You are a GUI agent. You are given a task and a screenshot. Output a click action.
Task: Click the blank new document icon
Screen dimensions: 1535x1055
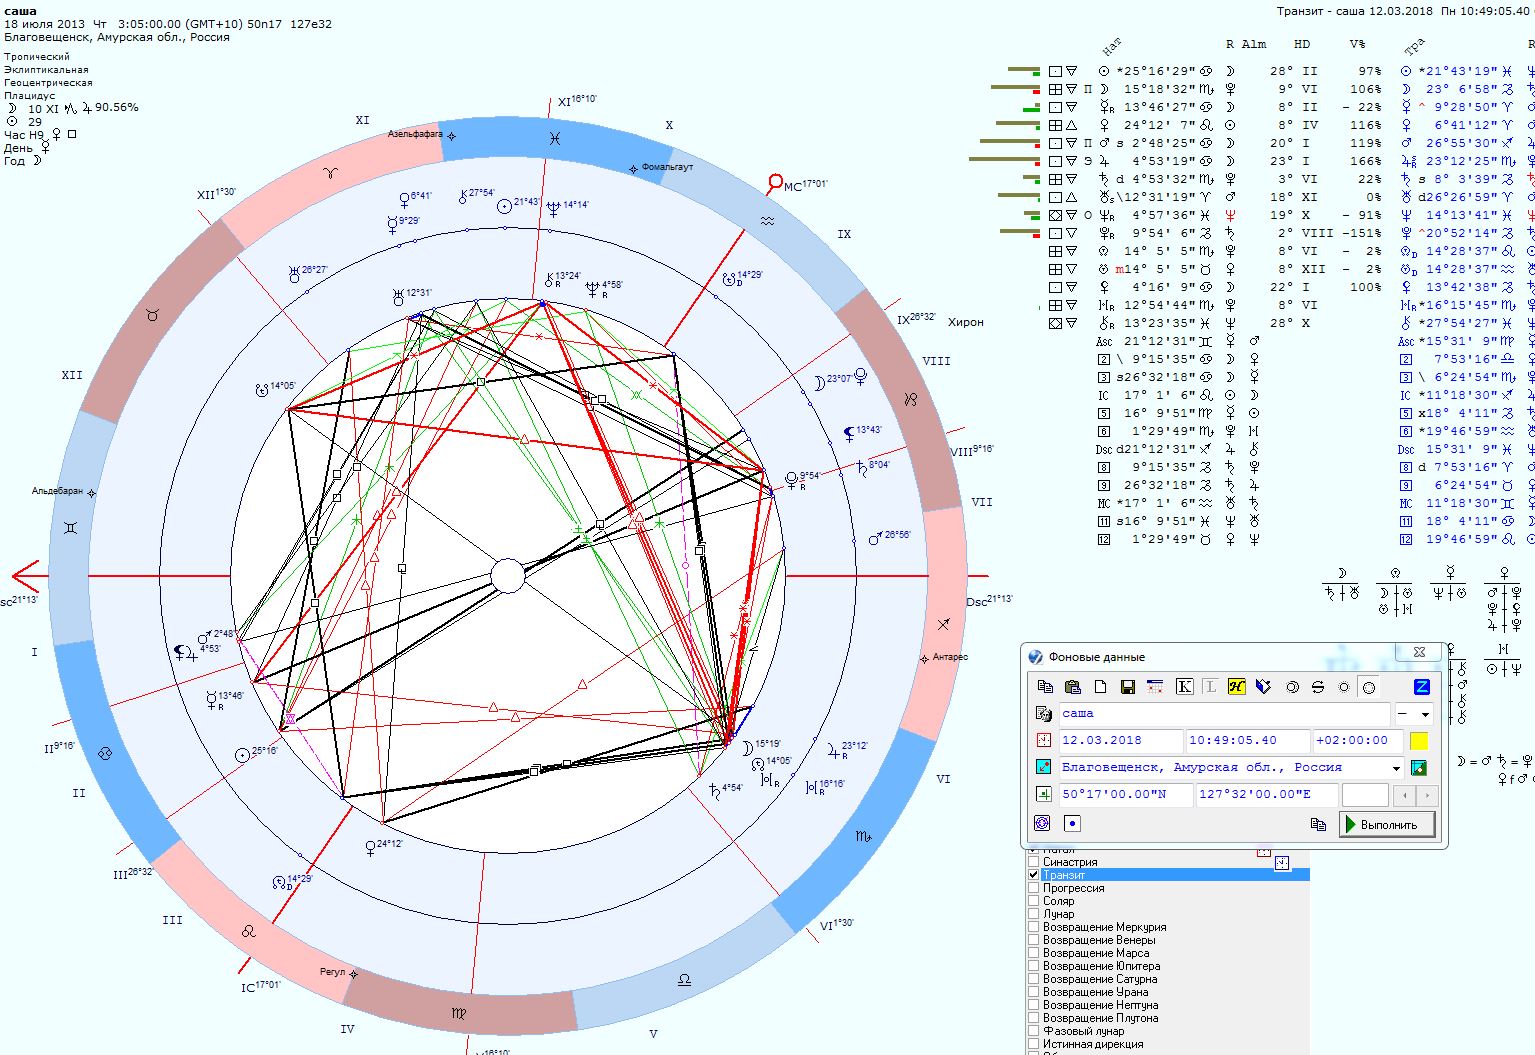point(1100,687)
